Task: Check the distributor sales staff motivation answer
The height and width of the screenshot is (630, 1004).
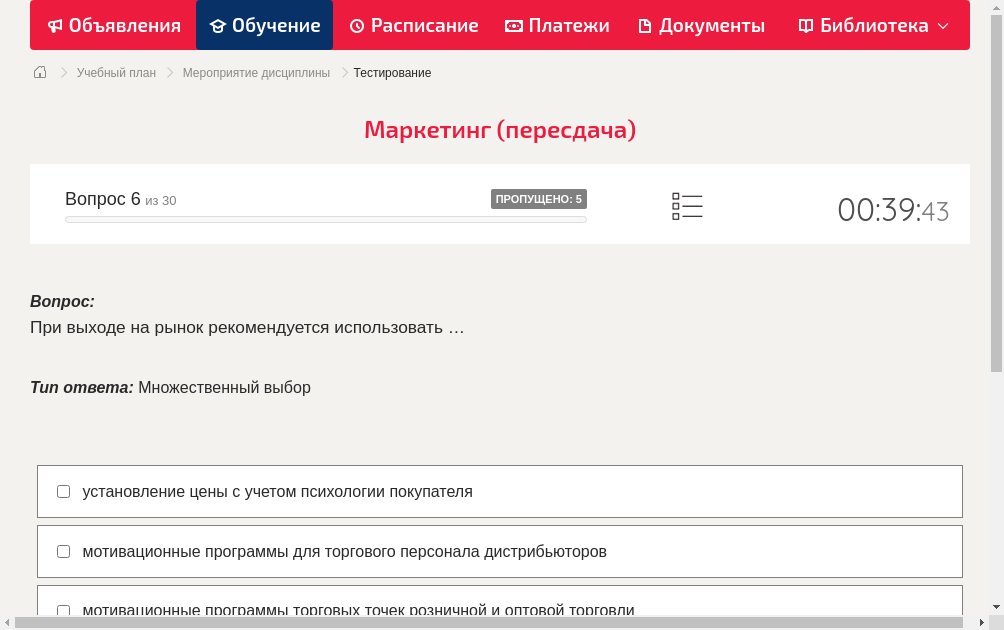Action: (63, 551)
